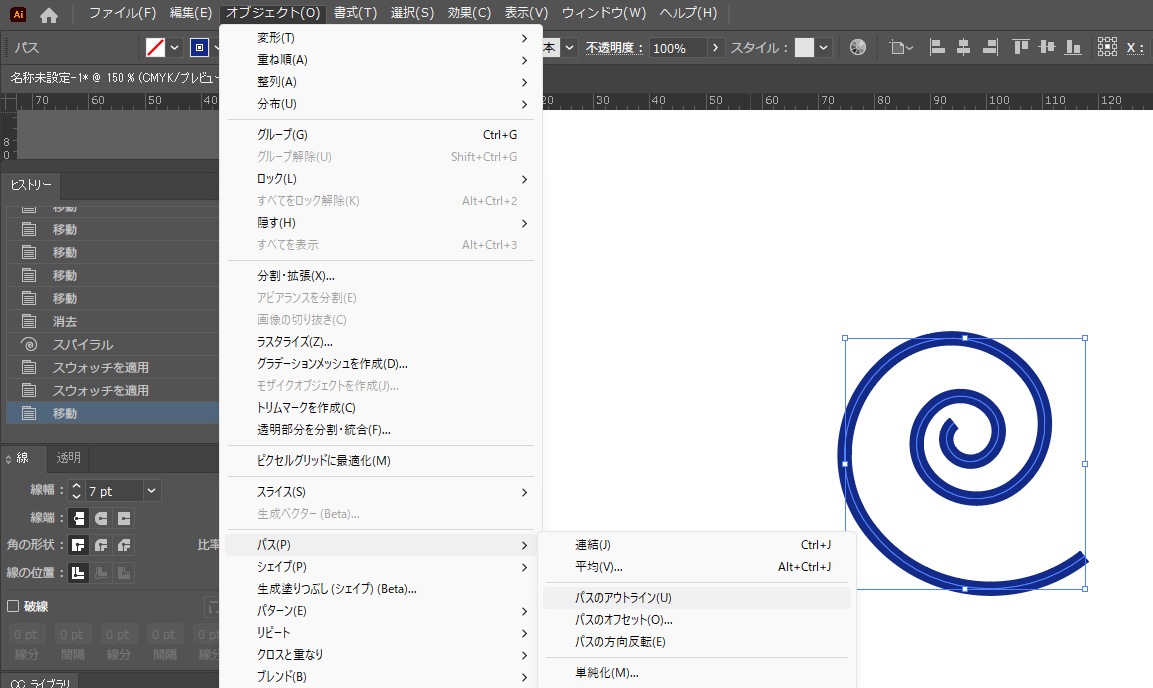Click the vertical align top icon
The image size is (1153, 688).
(1020, 47)
